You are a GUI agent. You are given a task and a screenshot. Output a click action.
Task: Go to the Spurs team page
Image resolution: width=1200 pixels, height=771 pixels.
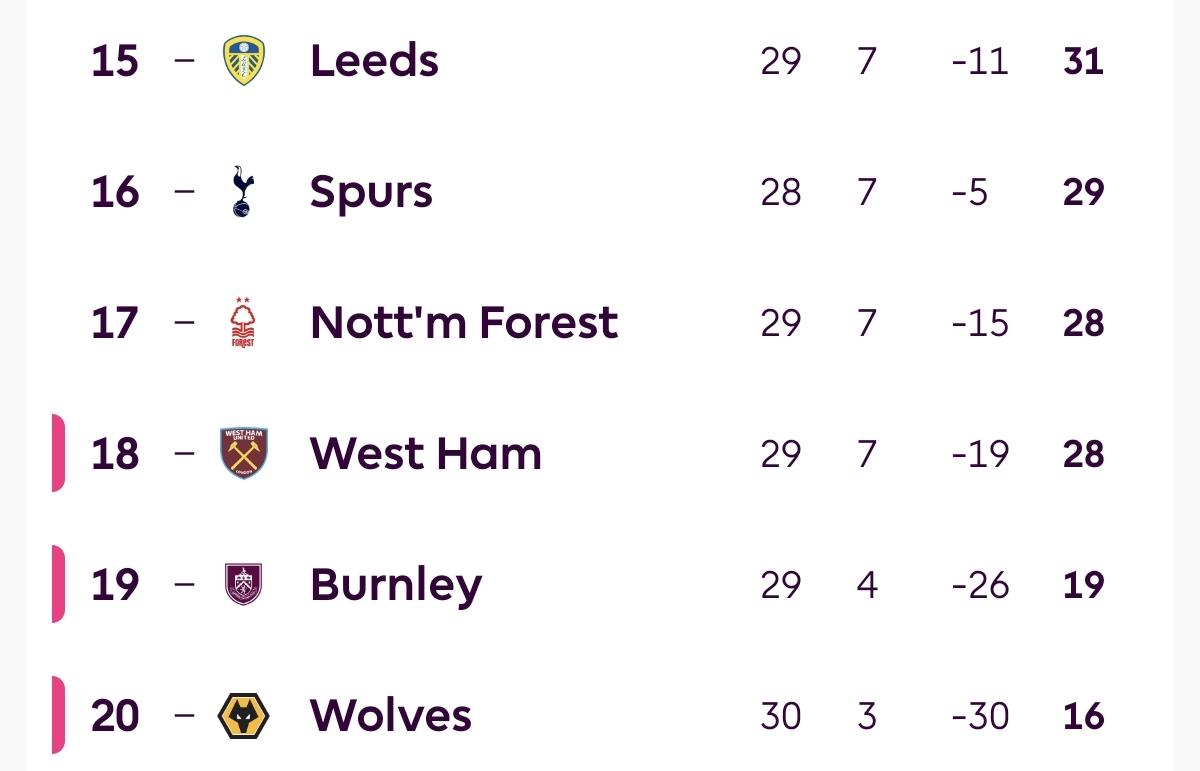pyautogui.click(x=371, y=192)
